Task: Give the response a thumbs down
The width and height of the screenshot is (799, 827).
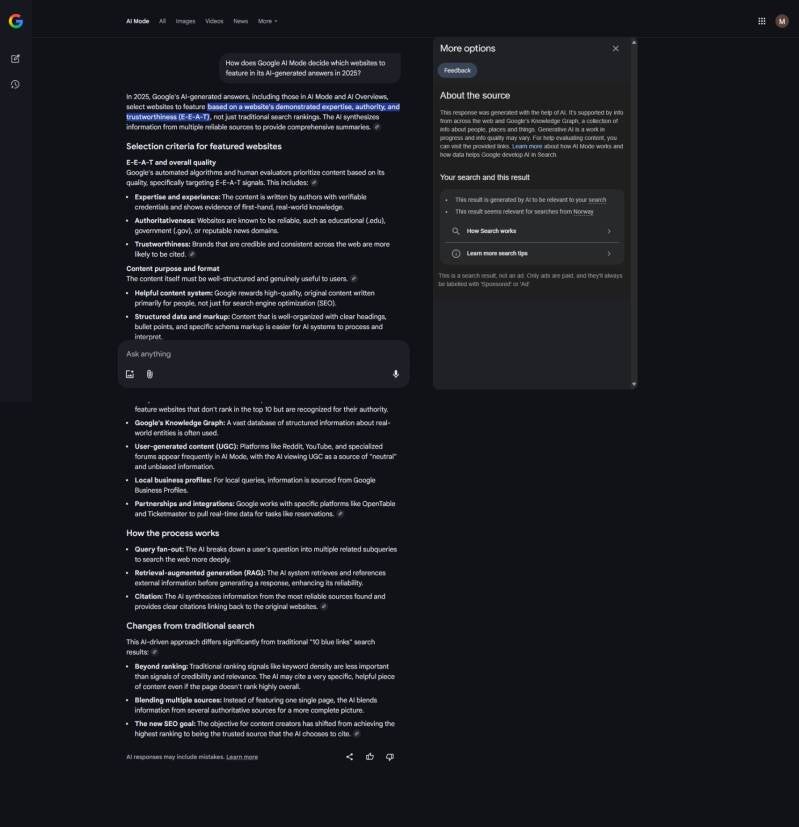Action: pyautogui.click(x=390, y=757)
